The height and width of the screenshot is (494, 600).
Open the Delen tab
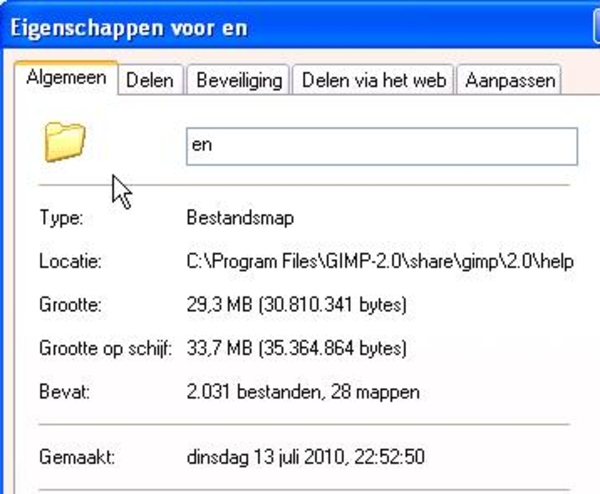[x=150, y=81]
